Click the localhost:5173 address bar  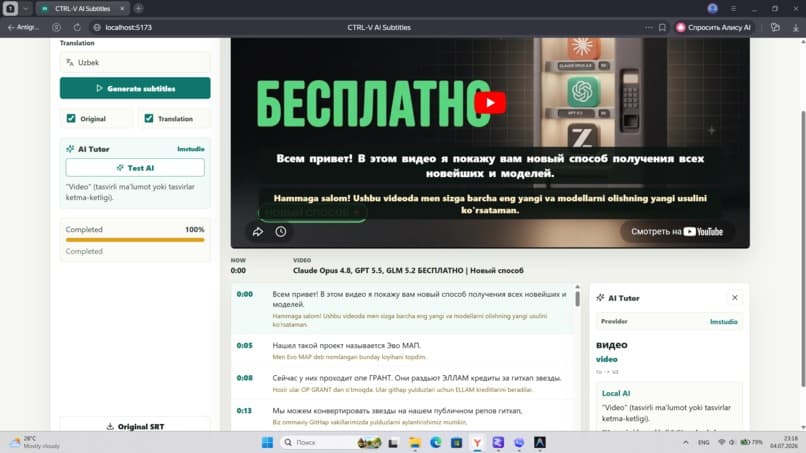[129, 27]
